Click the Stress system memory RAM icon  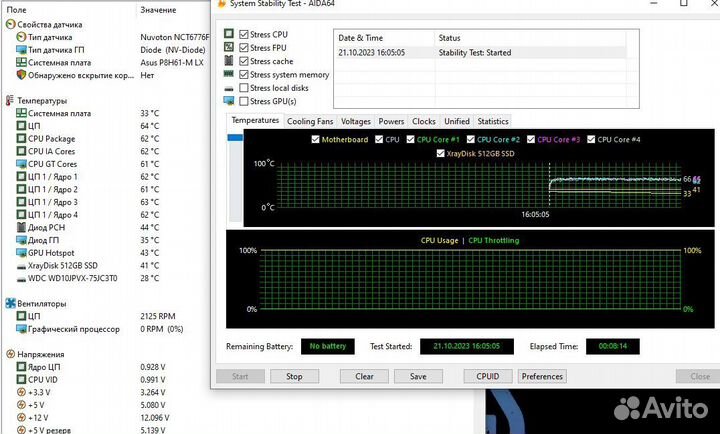pyautogui.click(x=229, y=73)
